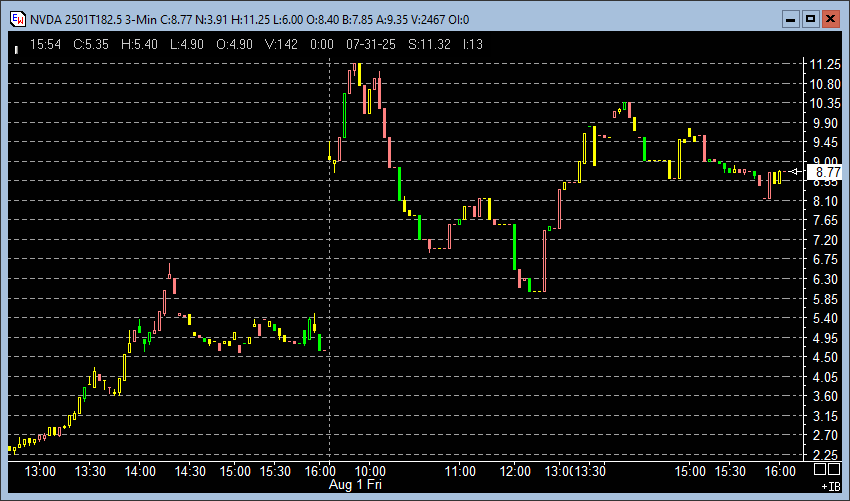This screenshot has height=501, width=850.
Task: Click the 6.75 price axis label
Action: [x=825, y=259]
